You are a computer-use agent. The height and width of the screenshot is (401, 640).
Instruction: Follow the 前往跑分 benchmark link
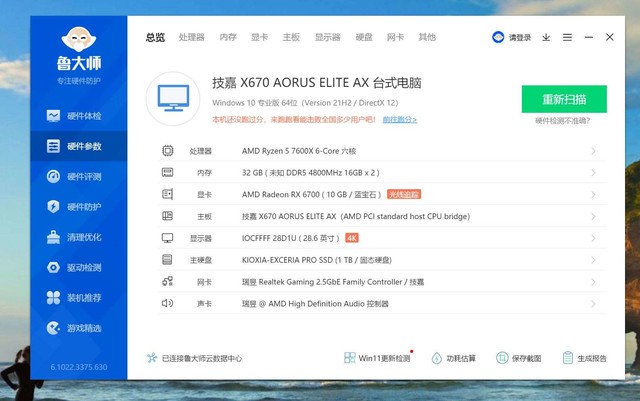pos(400,120)
